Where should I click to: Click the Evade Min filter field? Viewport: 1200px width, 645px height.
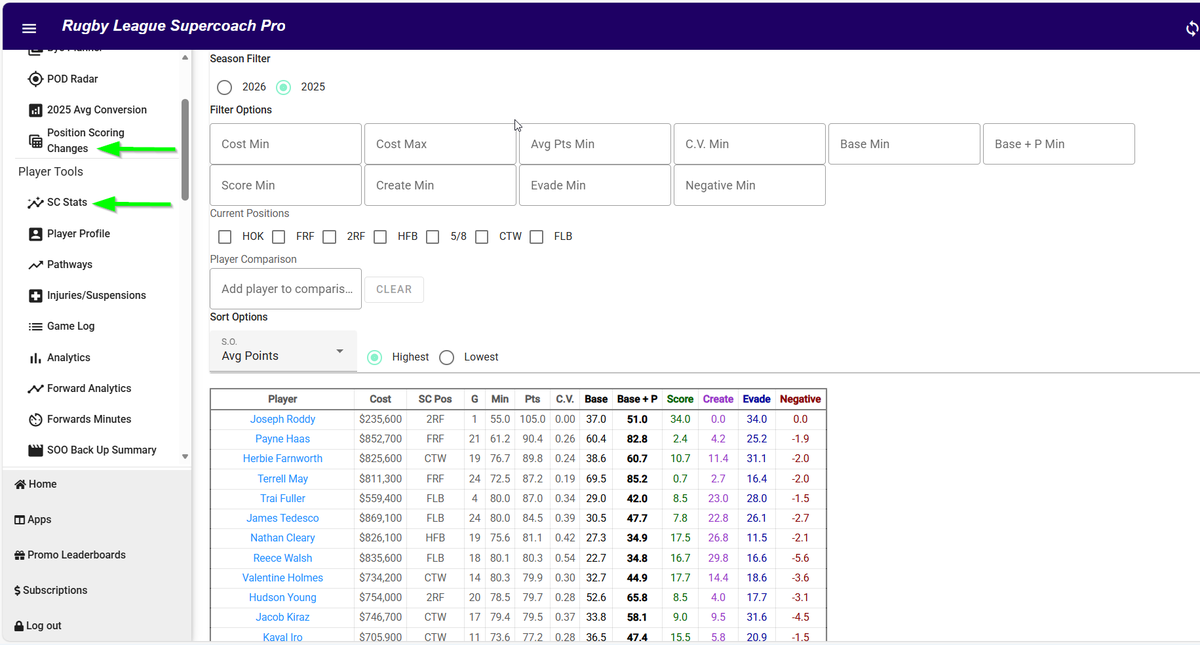tap(595, 185)
